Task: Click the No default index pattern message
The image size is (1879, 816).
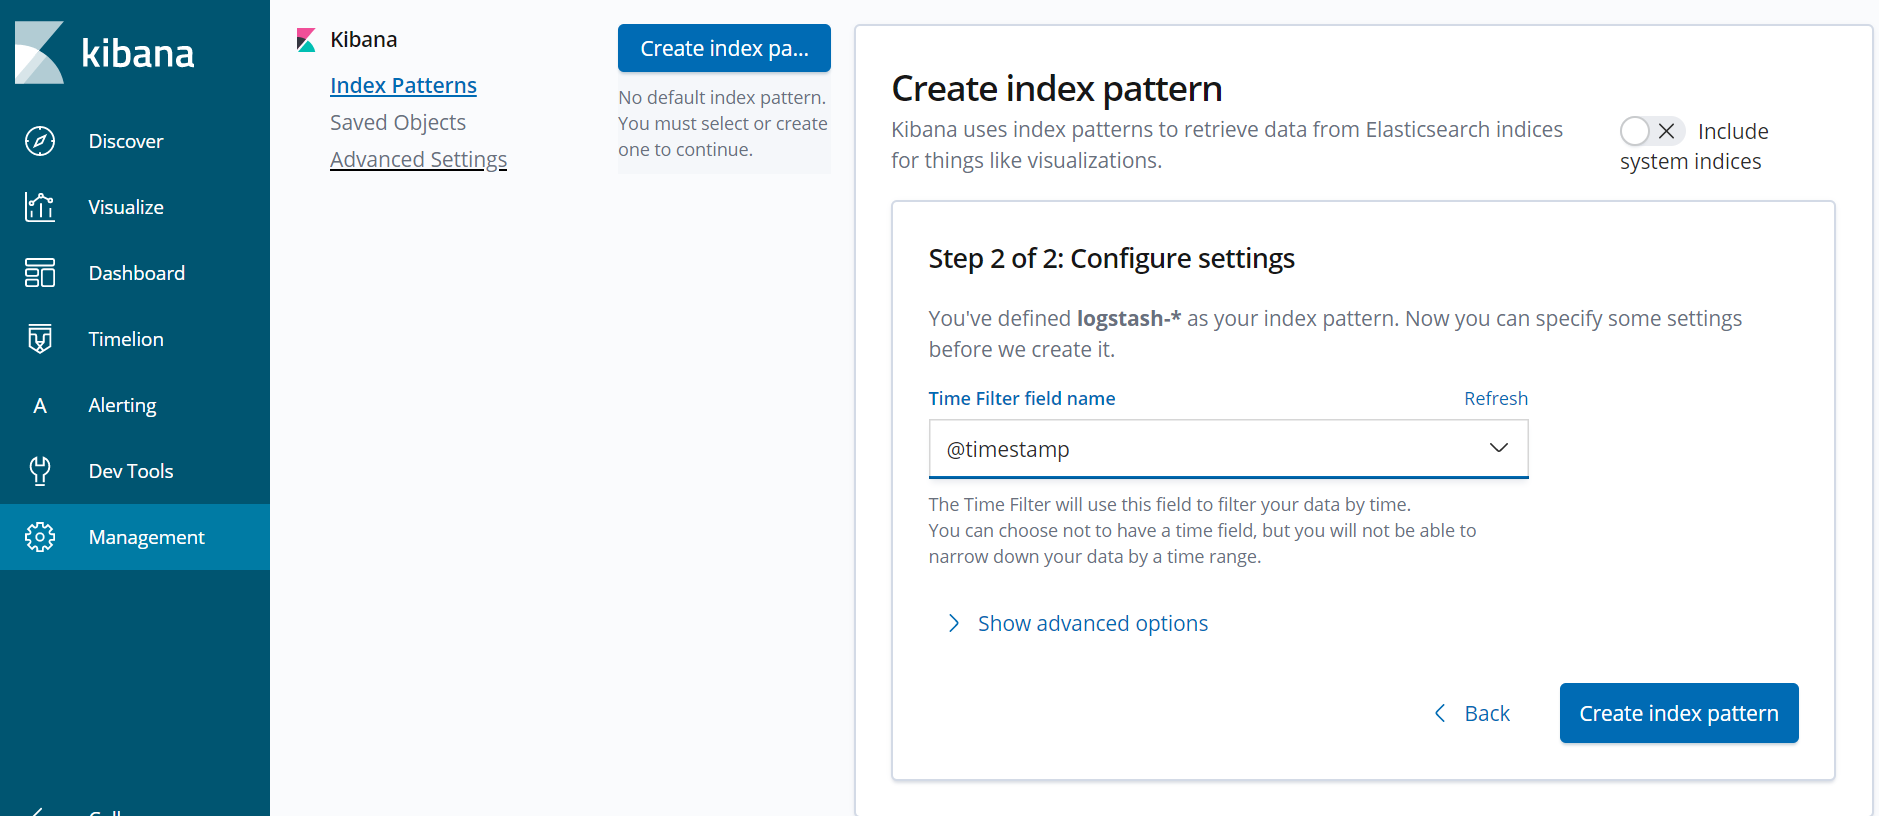Action: [x=723, y=123]
